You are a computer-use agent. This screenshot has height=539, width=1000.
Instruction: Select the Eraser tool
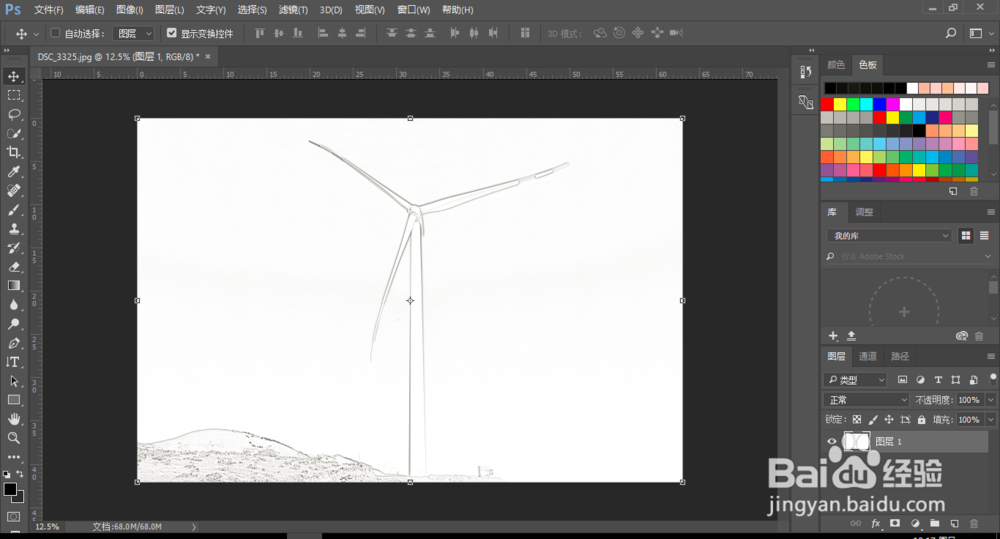(x=13, y=267)
